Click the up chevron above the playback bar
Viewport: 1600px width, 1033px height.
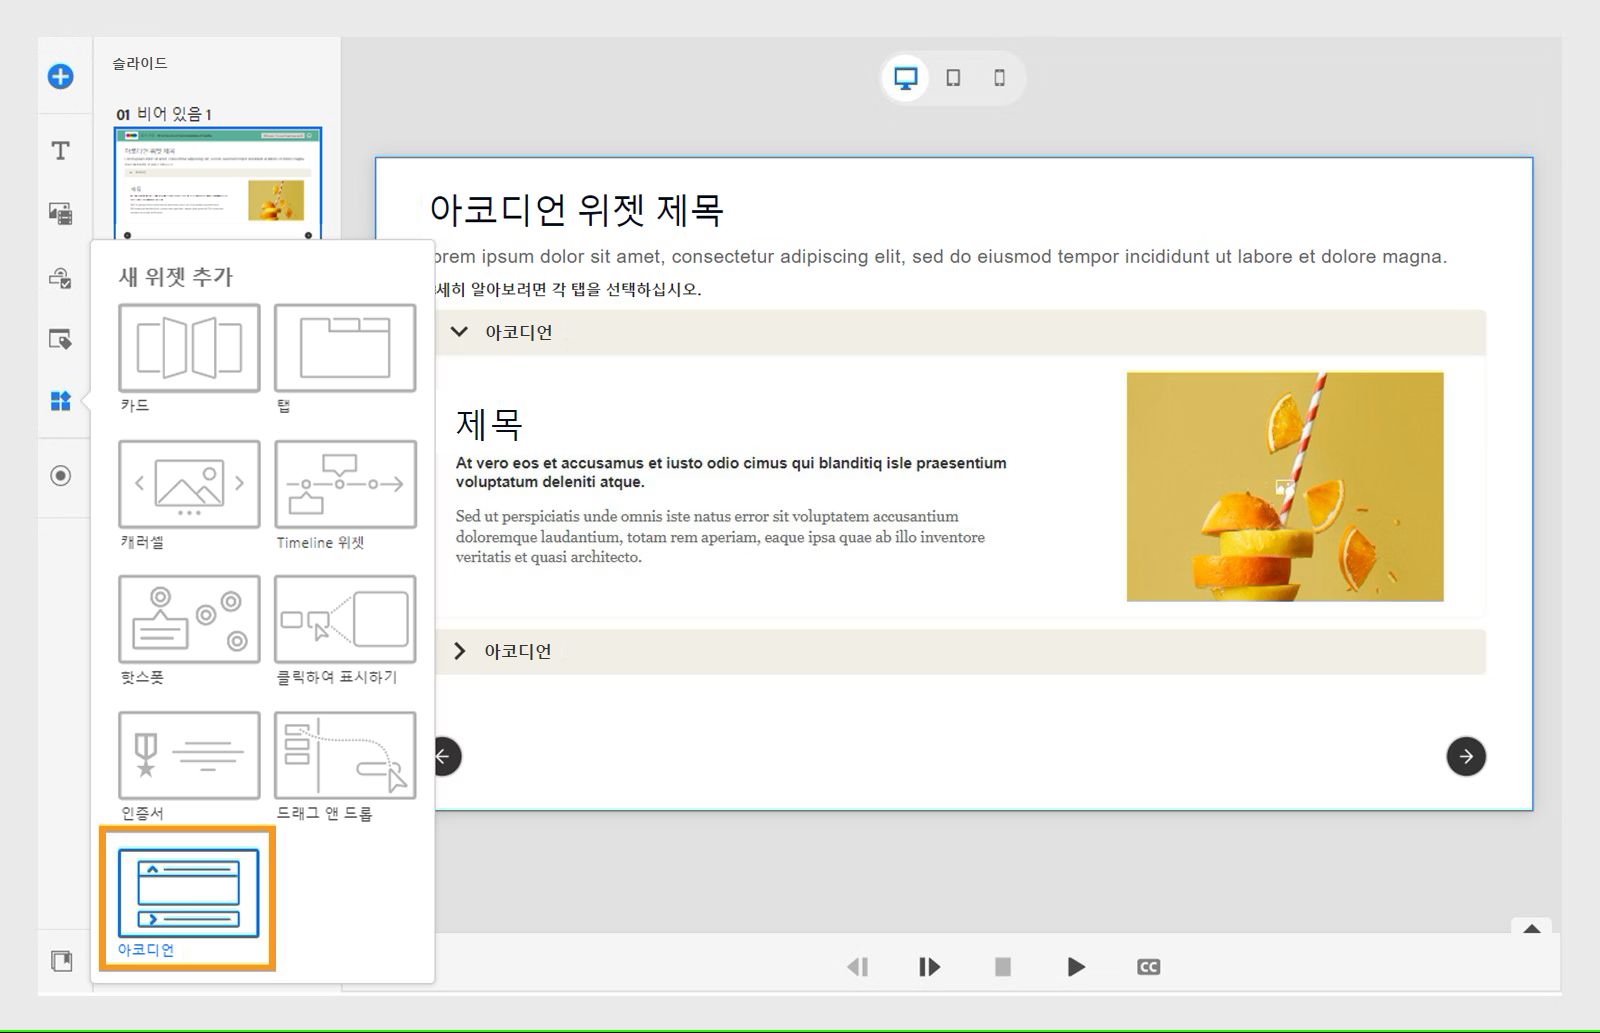(1530, 931)
